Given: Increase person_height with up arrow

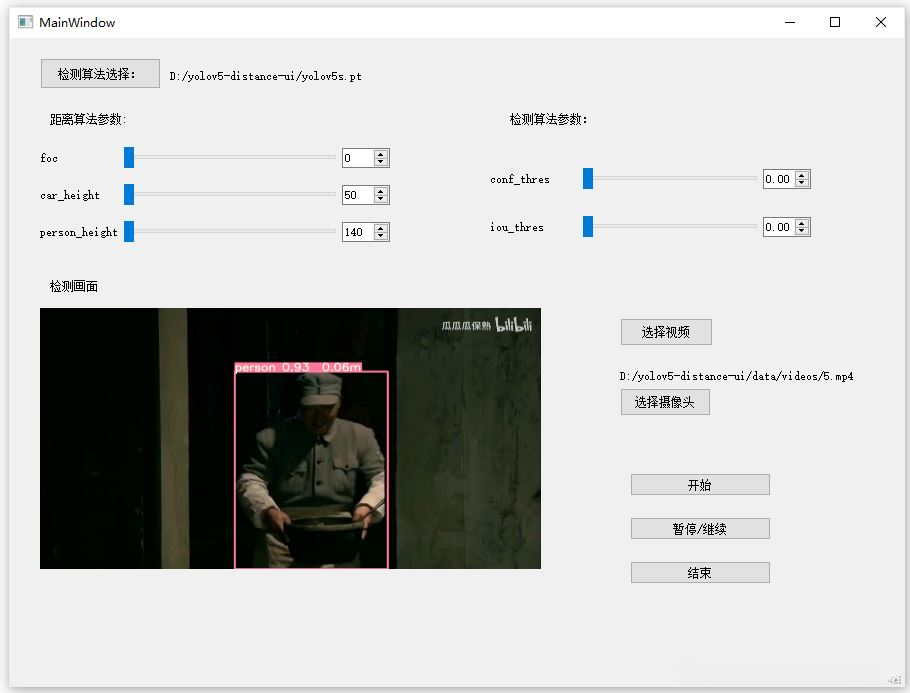Looking at the screenshot, I should tap(381, 229).
